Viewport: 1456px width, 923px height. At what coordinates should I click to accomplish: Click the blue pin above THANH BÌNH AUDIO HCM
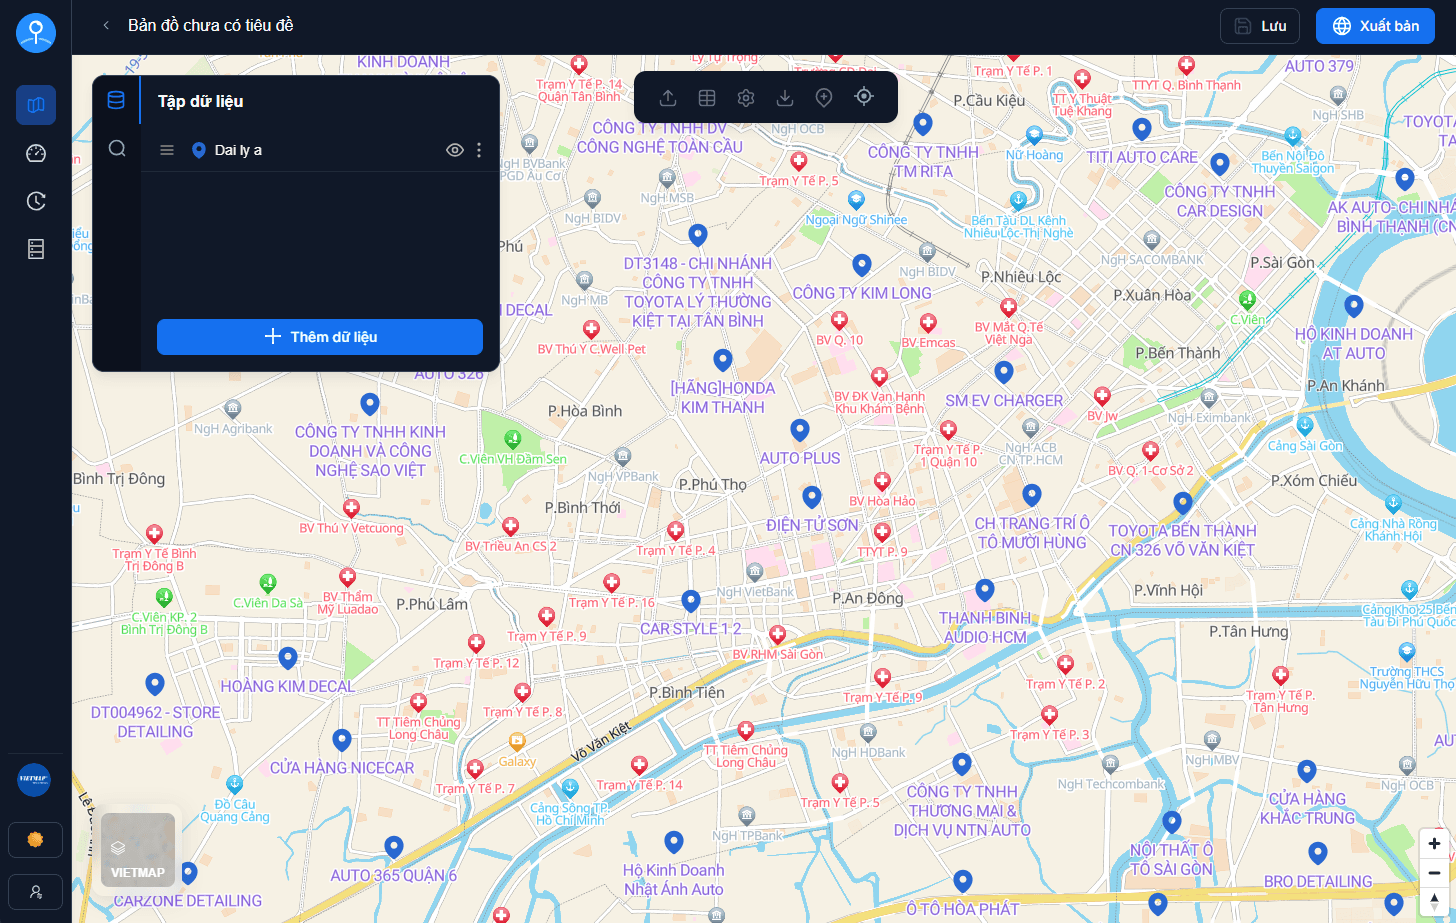(985, 590)
